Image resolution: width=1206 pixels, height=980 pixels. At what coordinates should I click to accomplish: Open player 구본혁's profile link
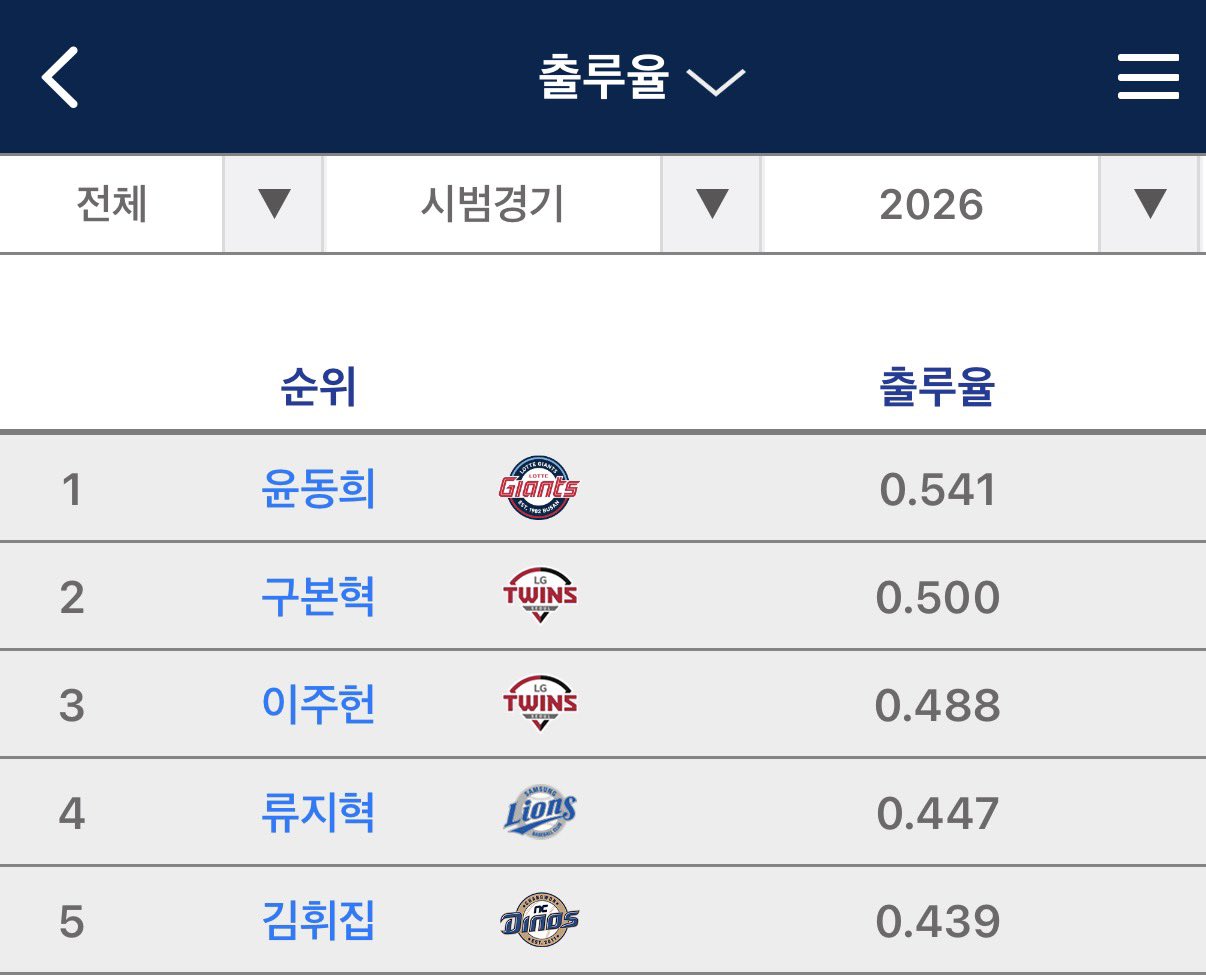pyautogui.click(x=318, y=598)
